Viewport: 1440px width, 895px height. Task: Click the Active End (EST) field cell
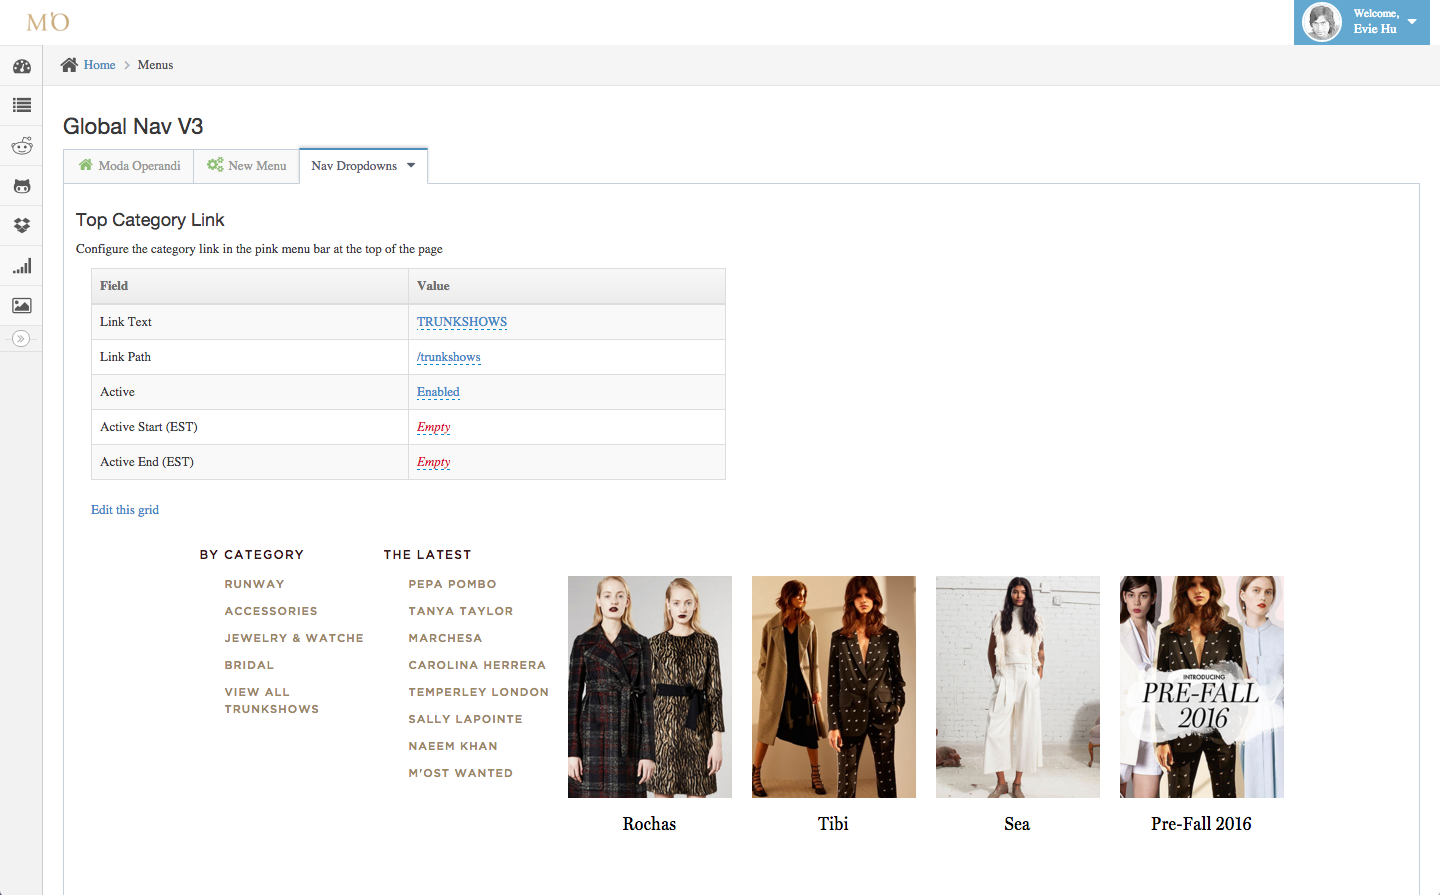(x=250, y=462)
